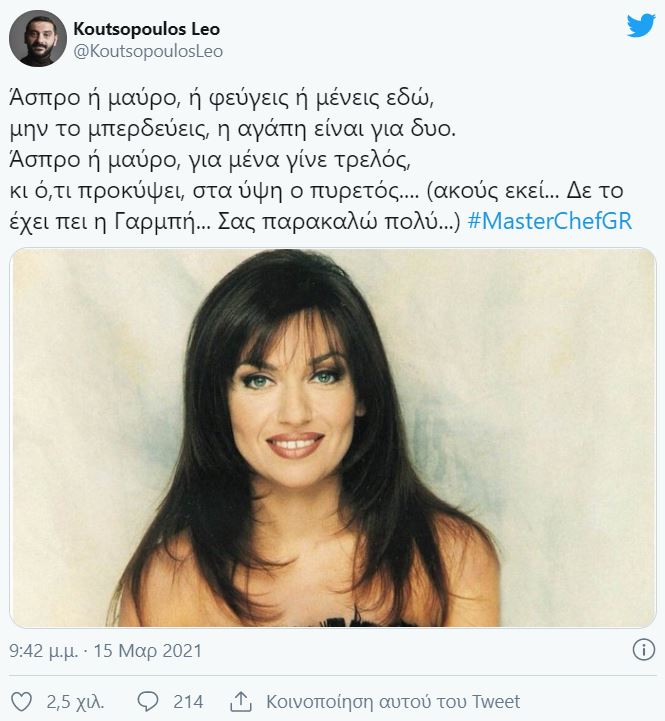Follow the #MasterChefGR hashtag
This screenshot has width=665, height=721.
550,221
